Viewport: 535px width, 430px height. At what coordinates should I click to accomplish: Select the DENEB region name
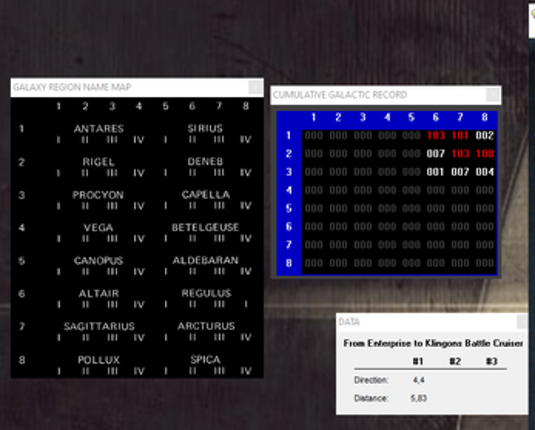205,161
